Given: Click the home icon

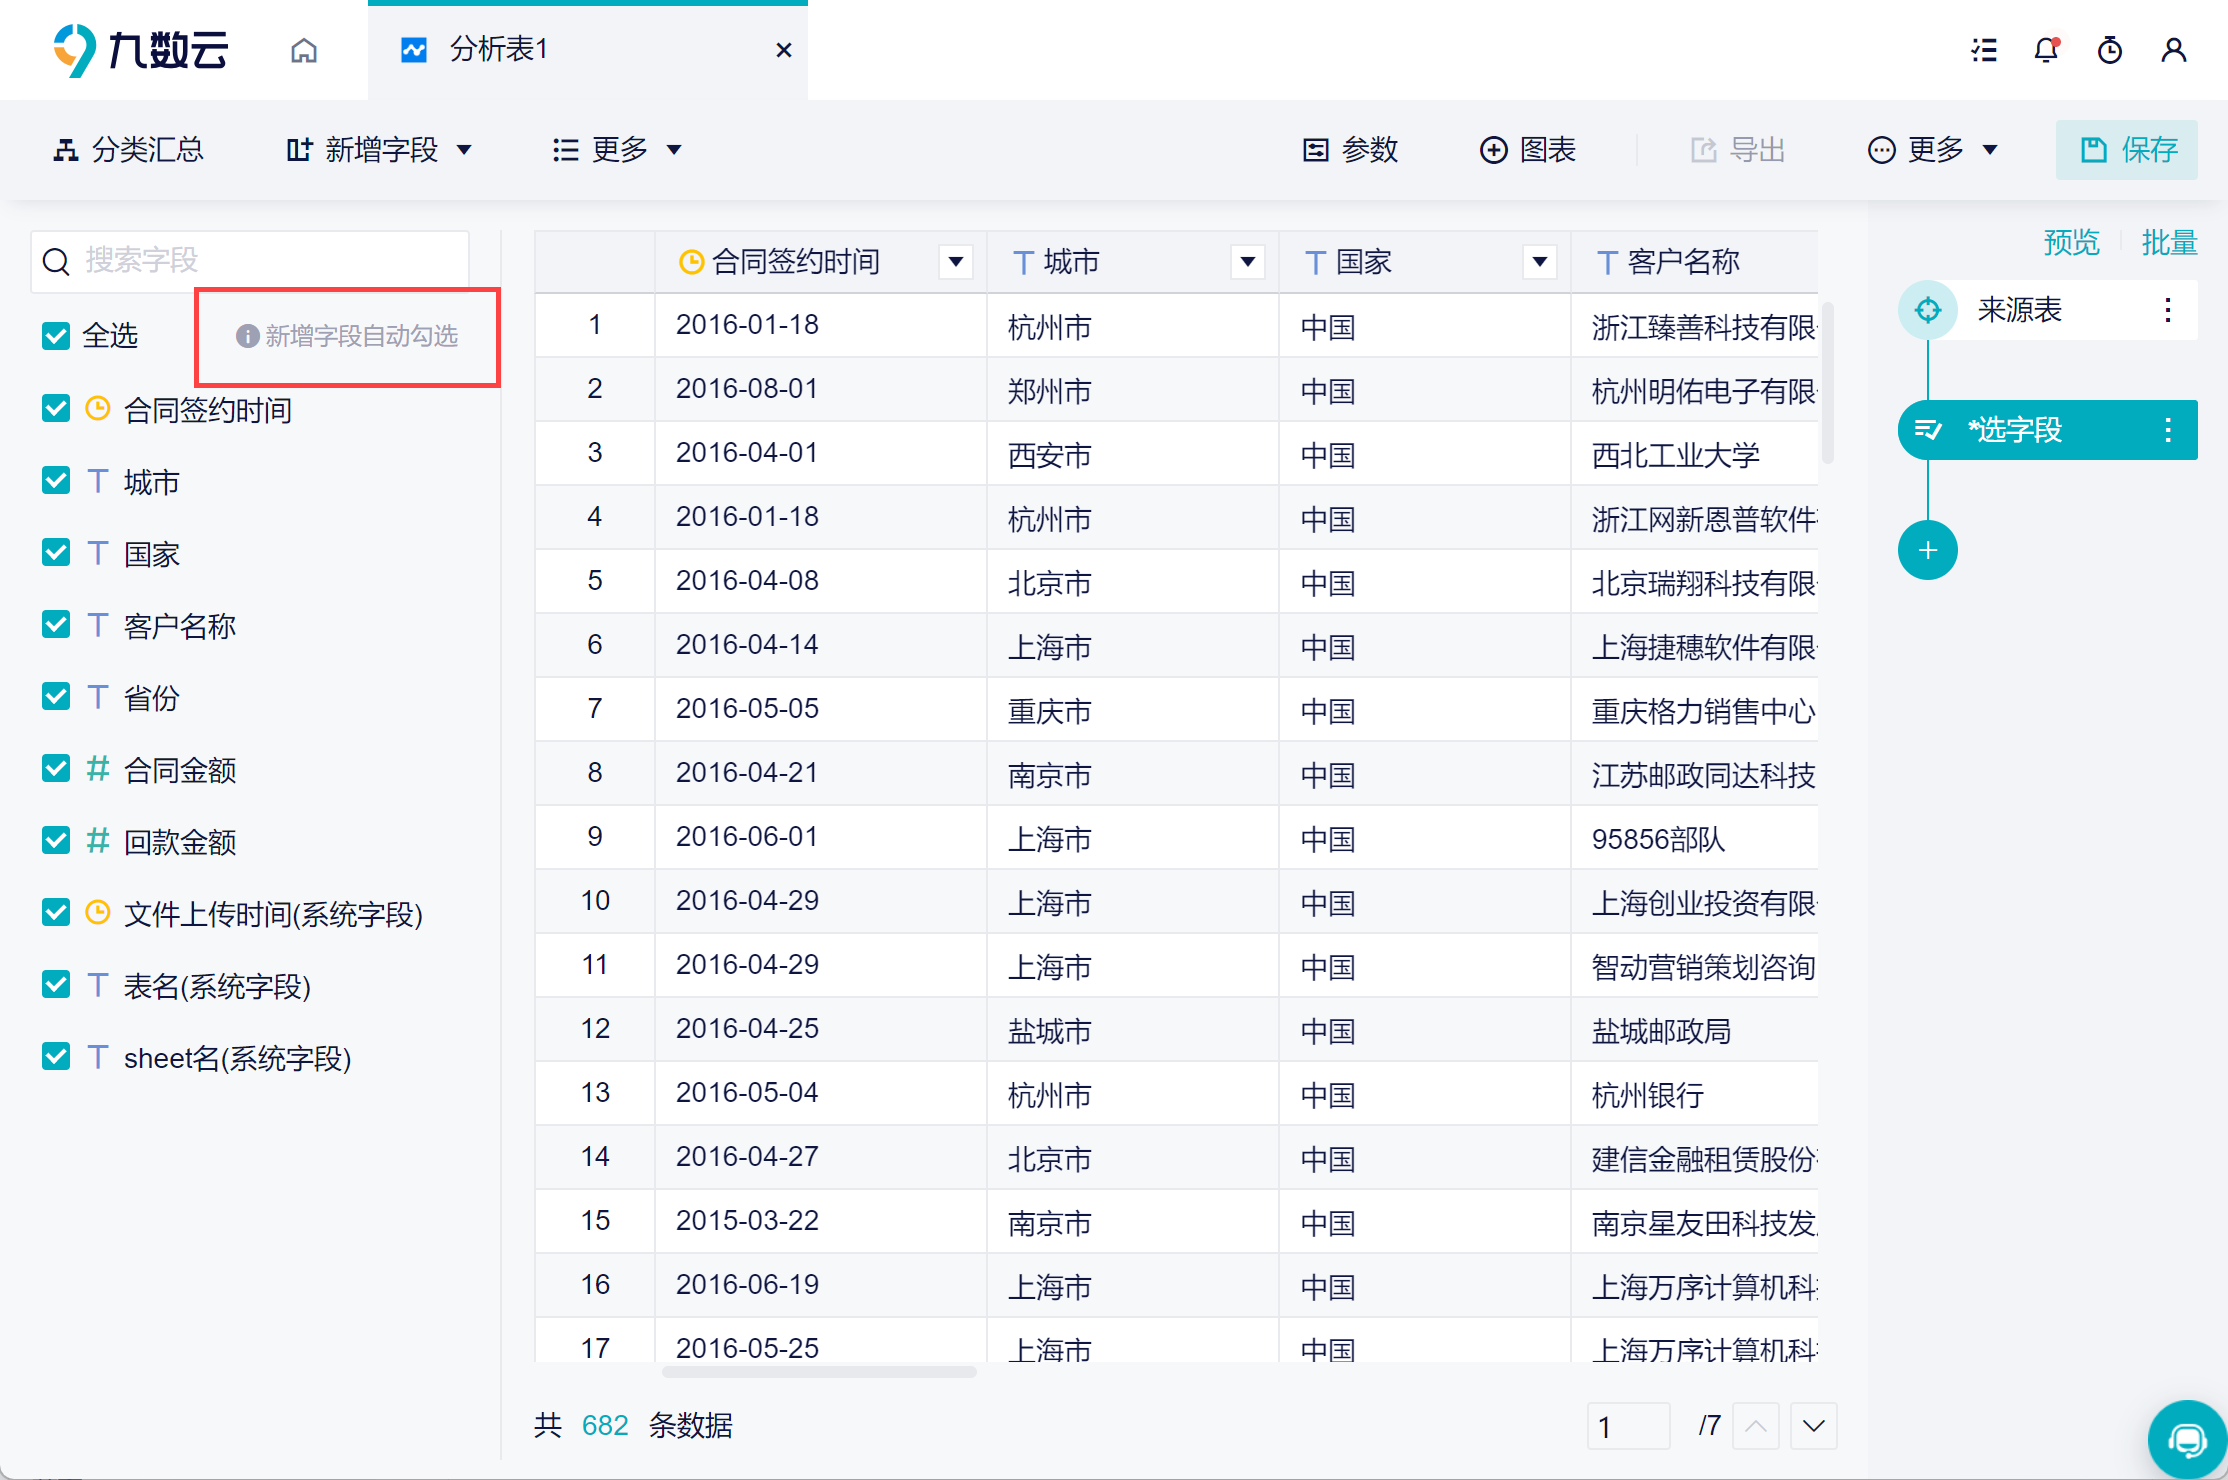Looking at the screenshot, I should 304,50.
